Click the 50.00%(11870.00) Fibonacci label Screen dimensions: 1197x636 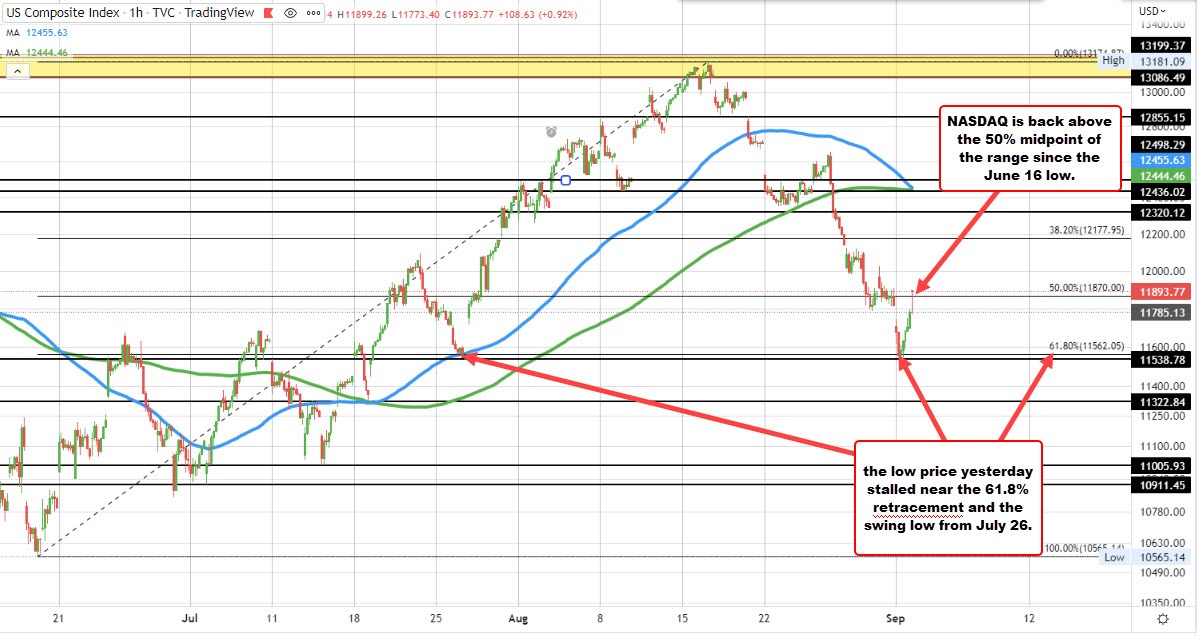[x=1086, y=288]
